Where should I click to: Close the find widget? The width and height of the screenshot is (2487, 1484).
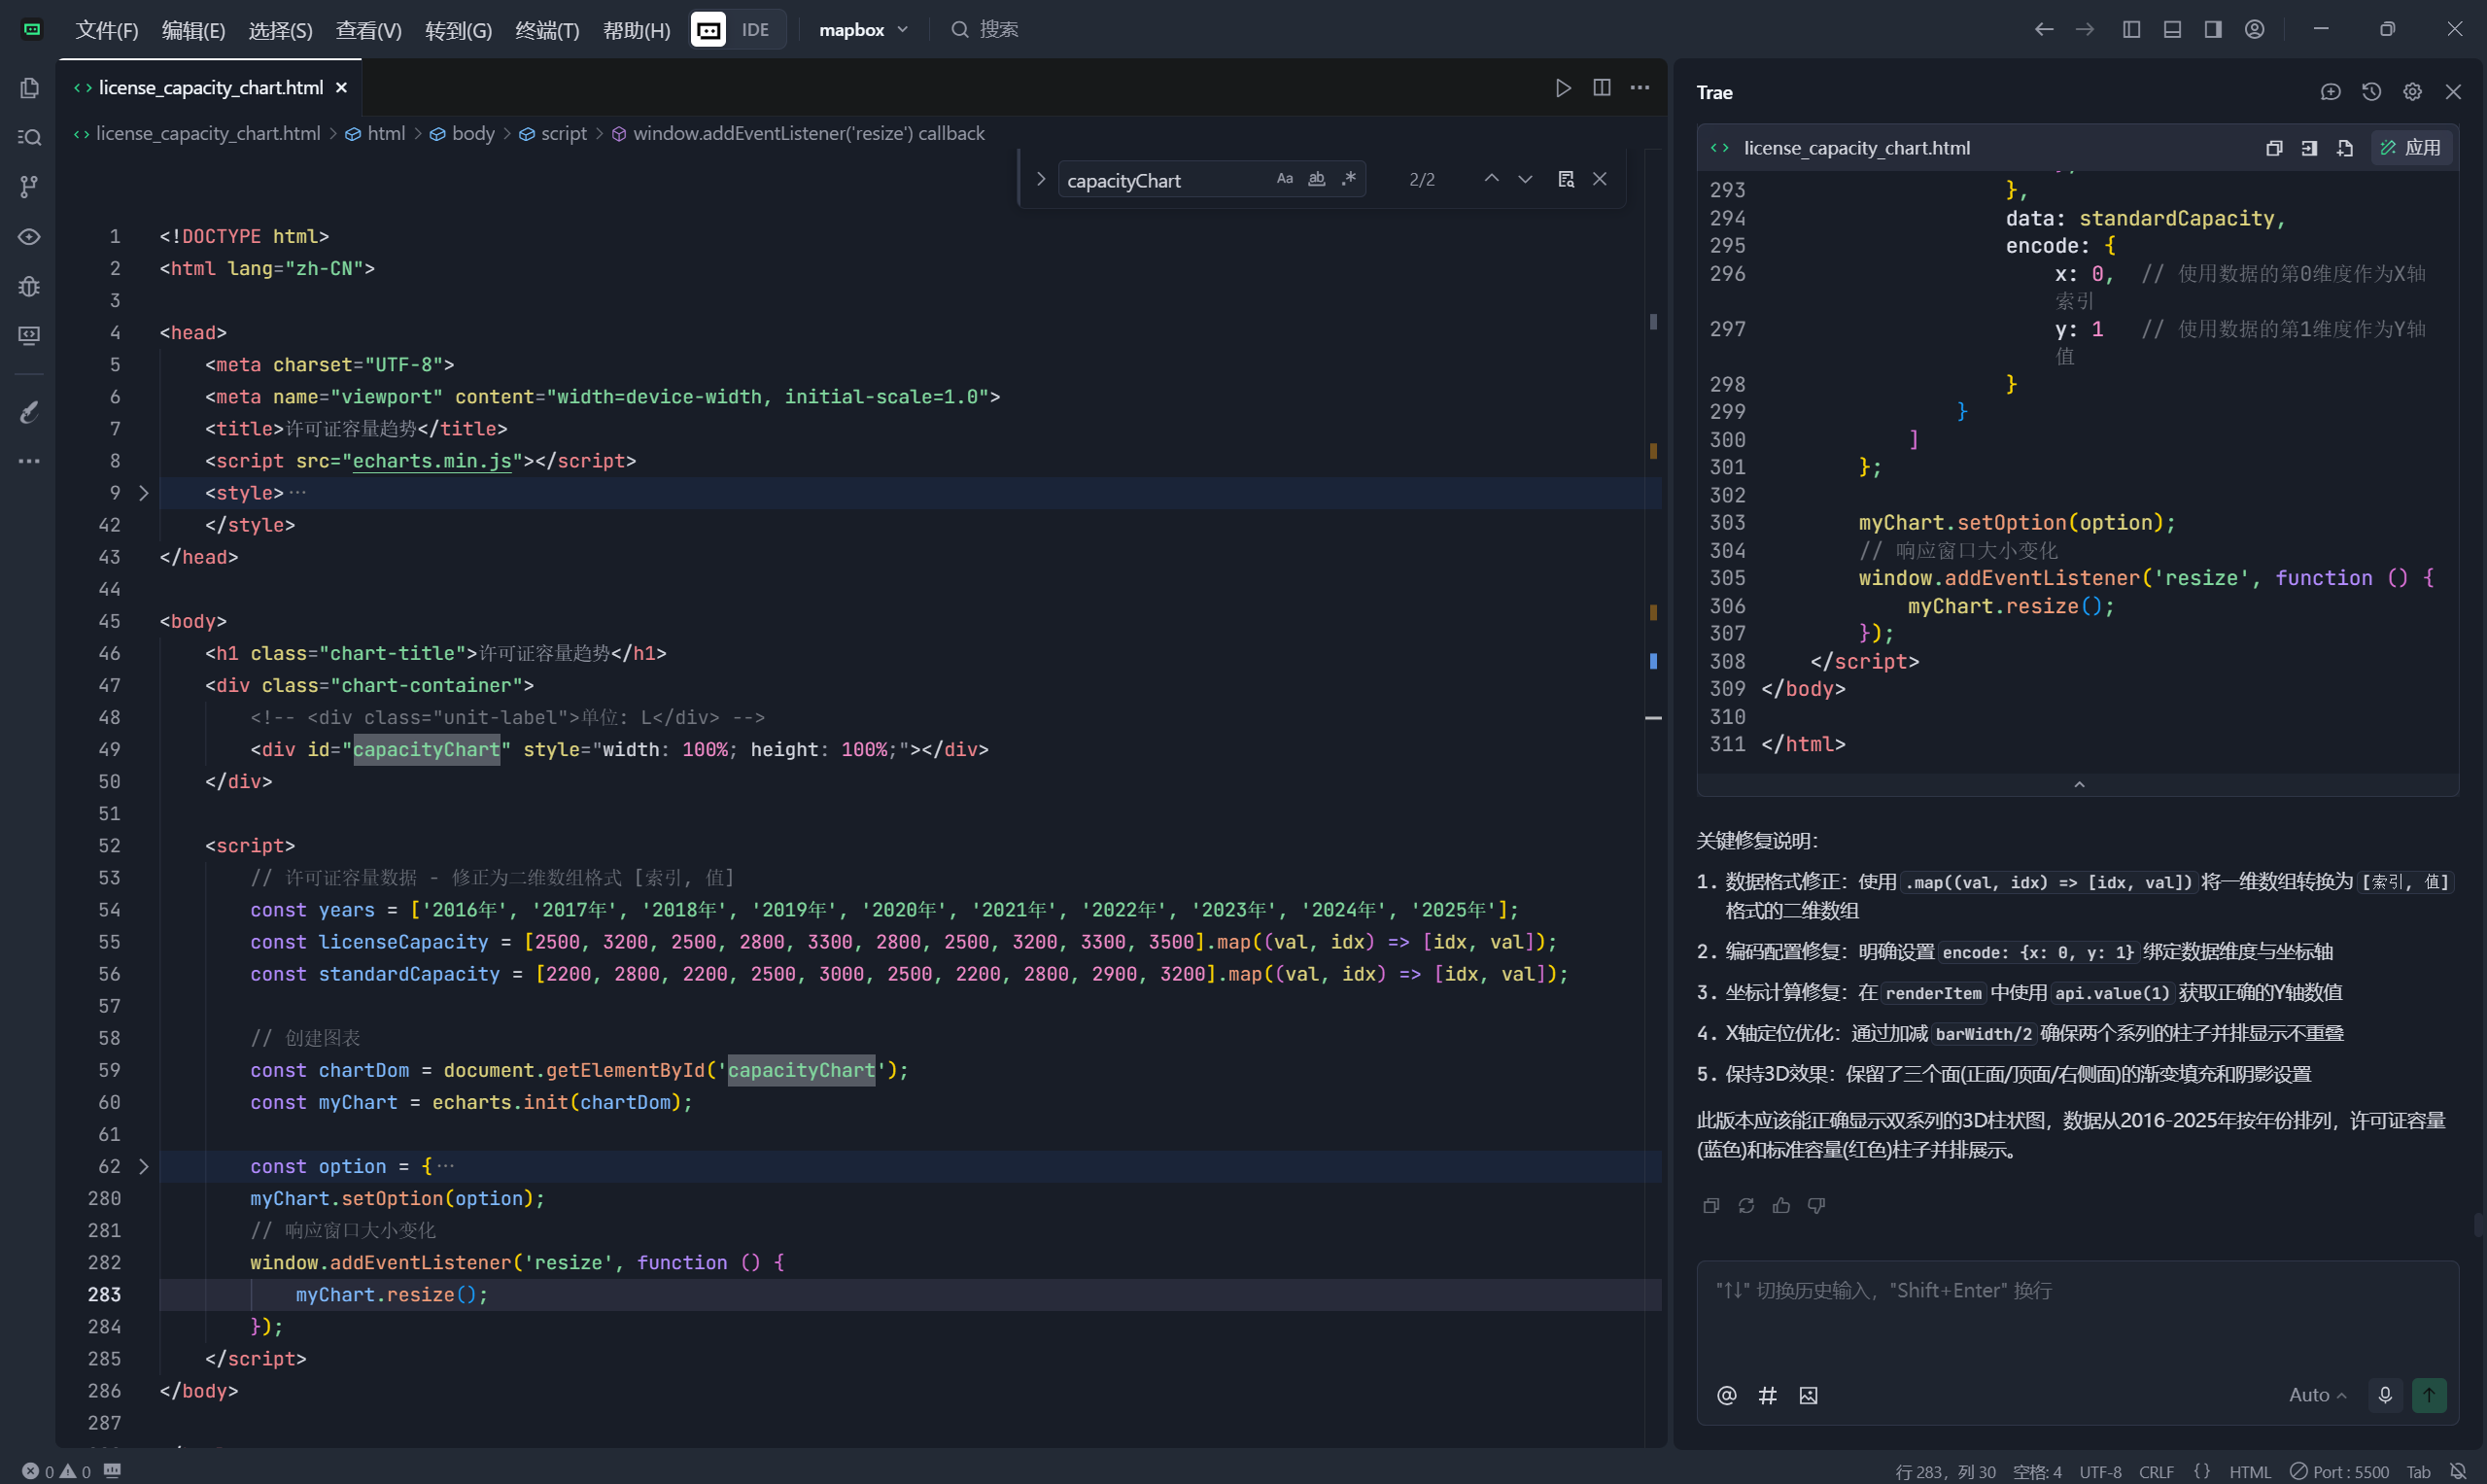click(x=1600, y=179)
